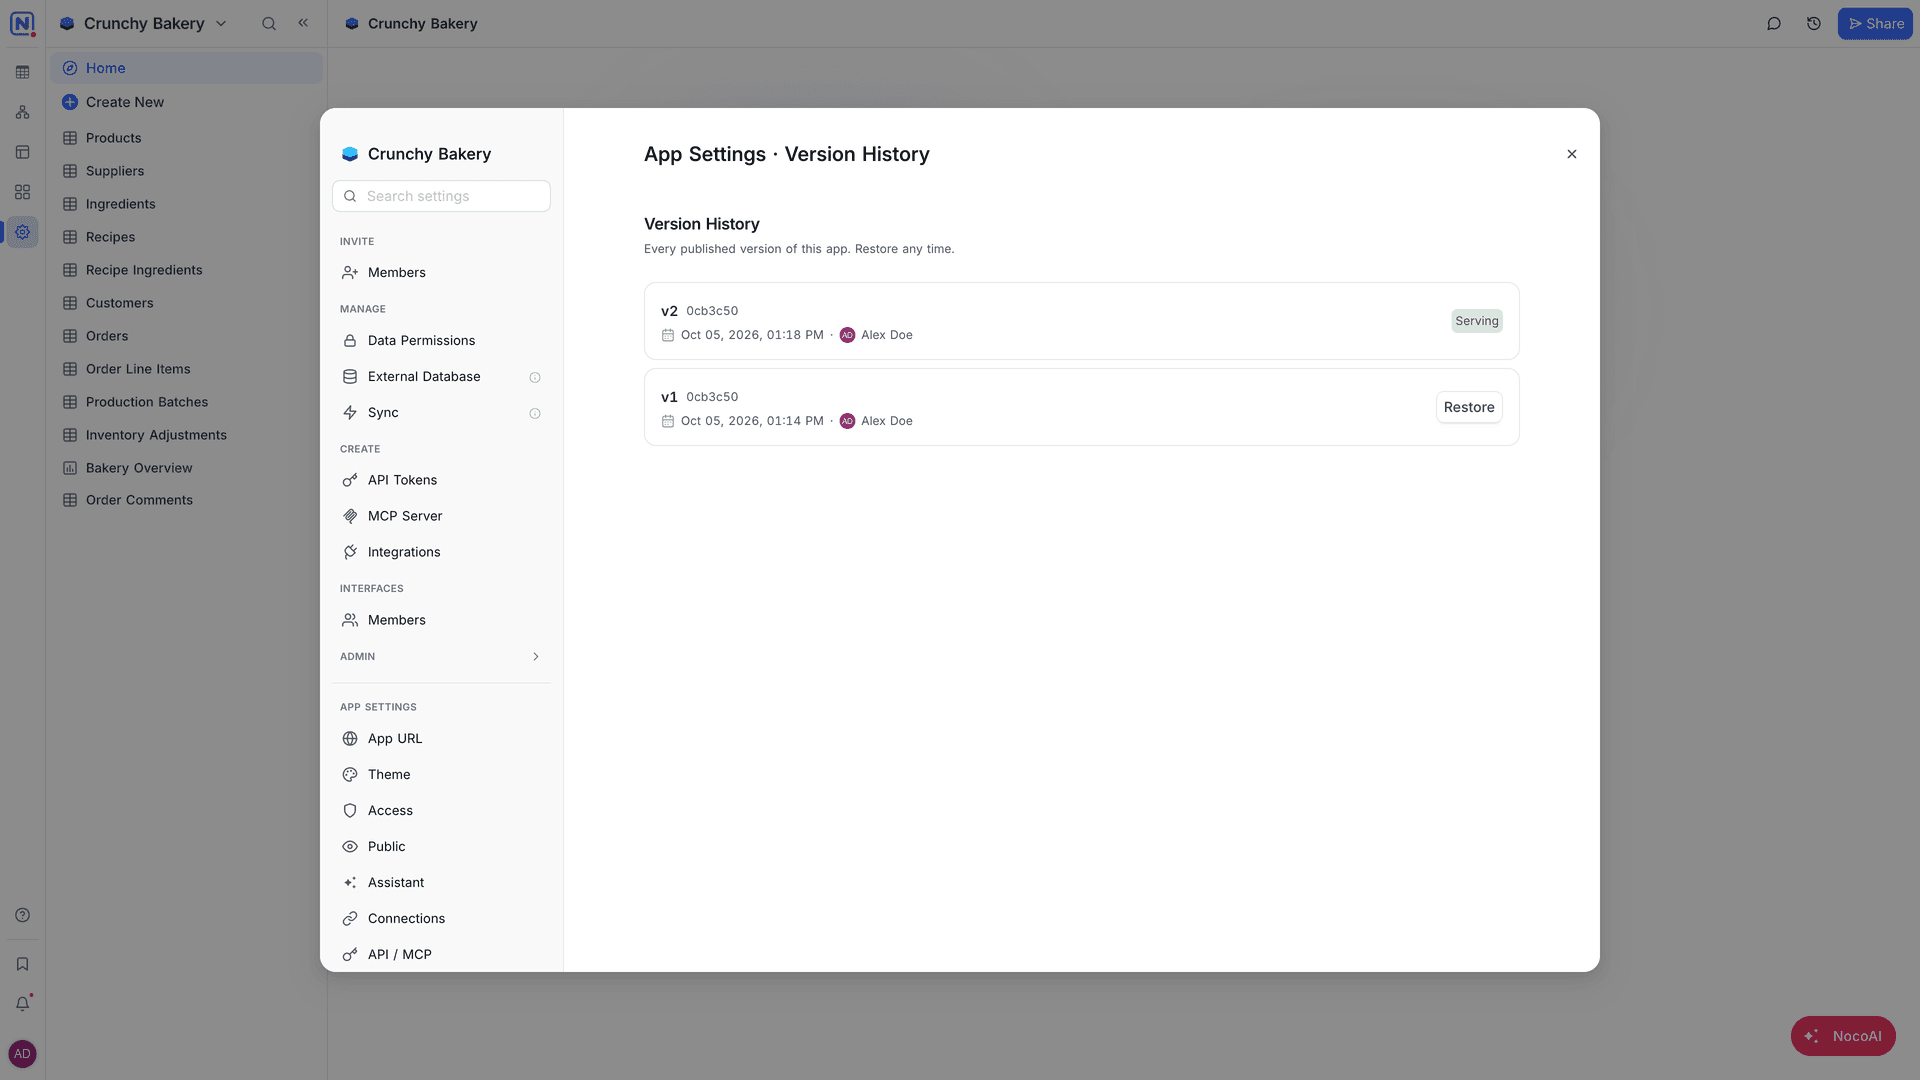Viewport: 1920px width, 1080px height.
Task: Click the search icon in sidebar header
Action: (x=269, y=23)
